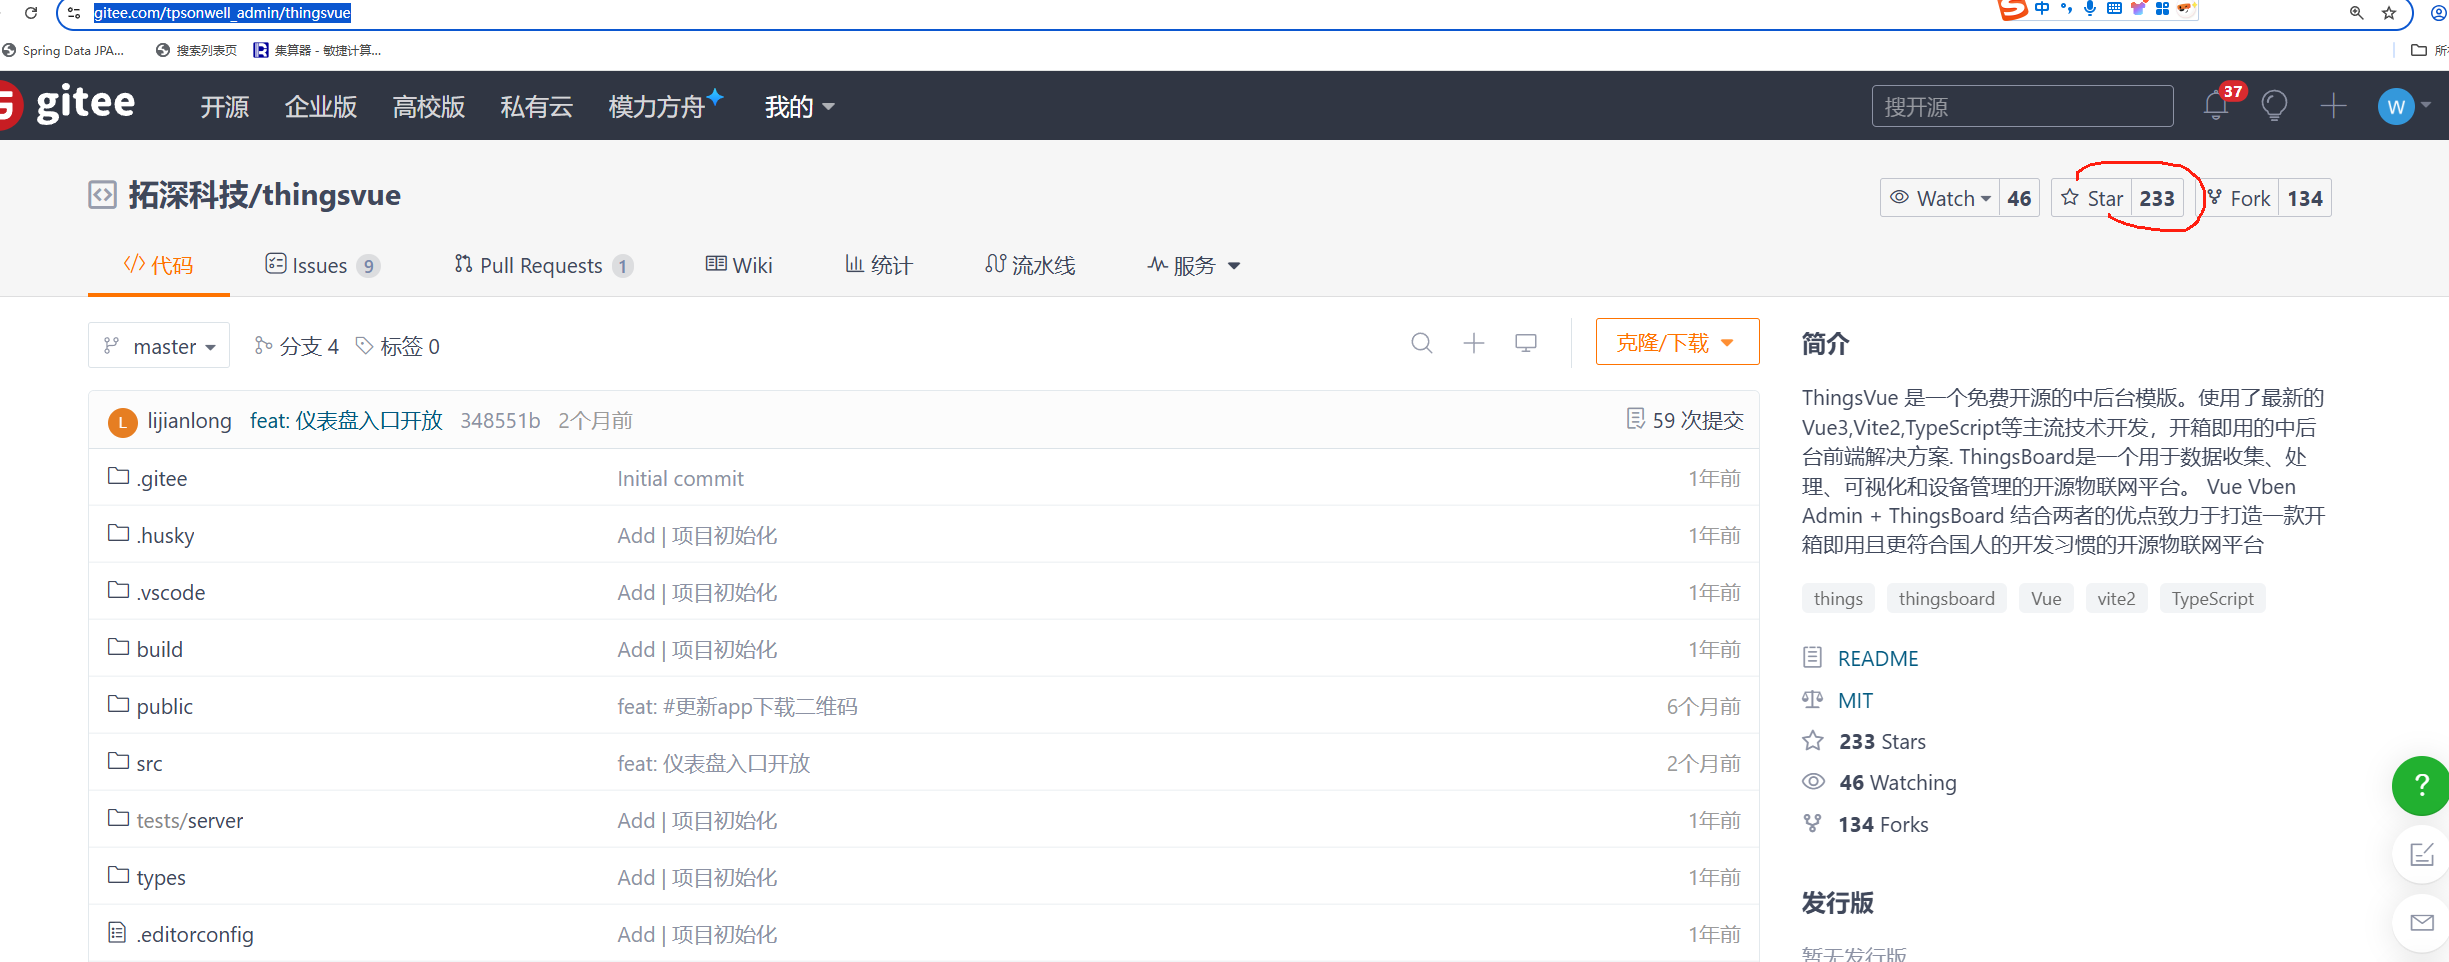Click 私有云 in top navigation
2449x962 pixels.
537,106
